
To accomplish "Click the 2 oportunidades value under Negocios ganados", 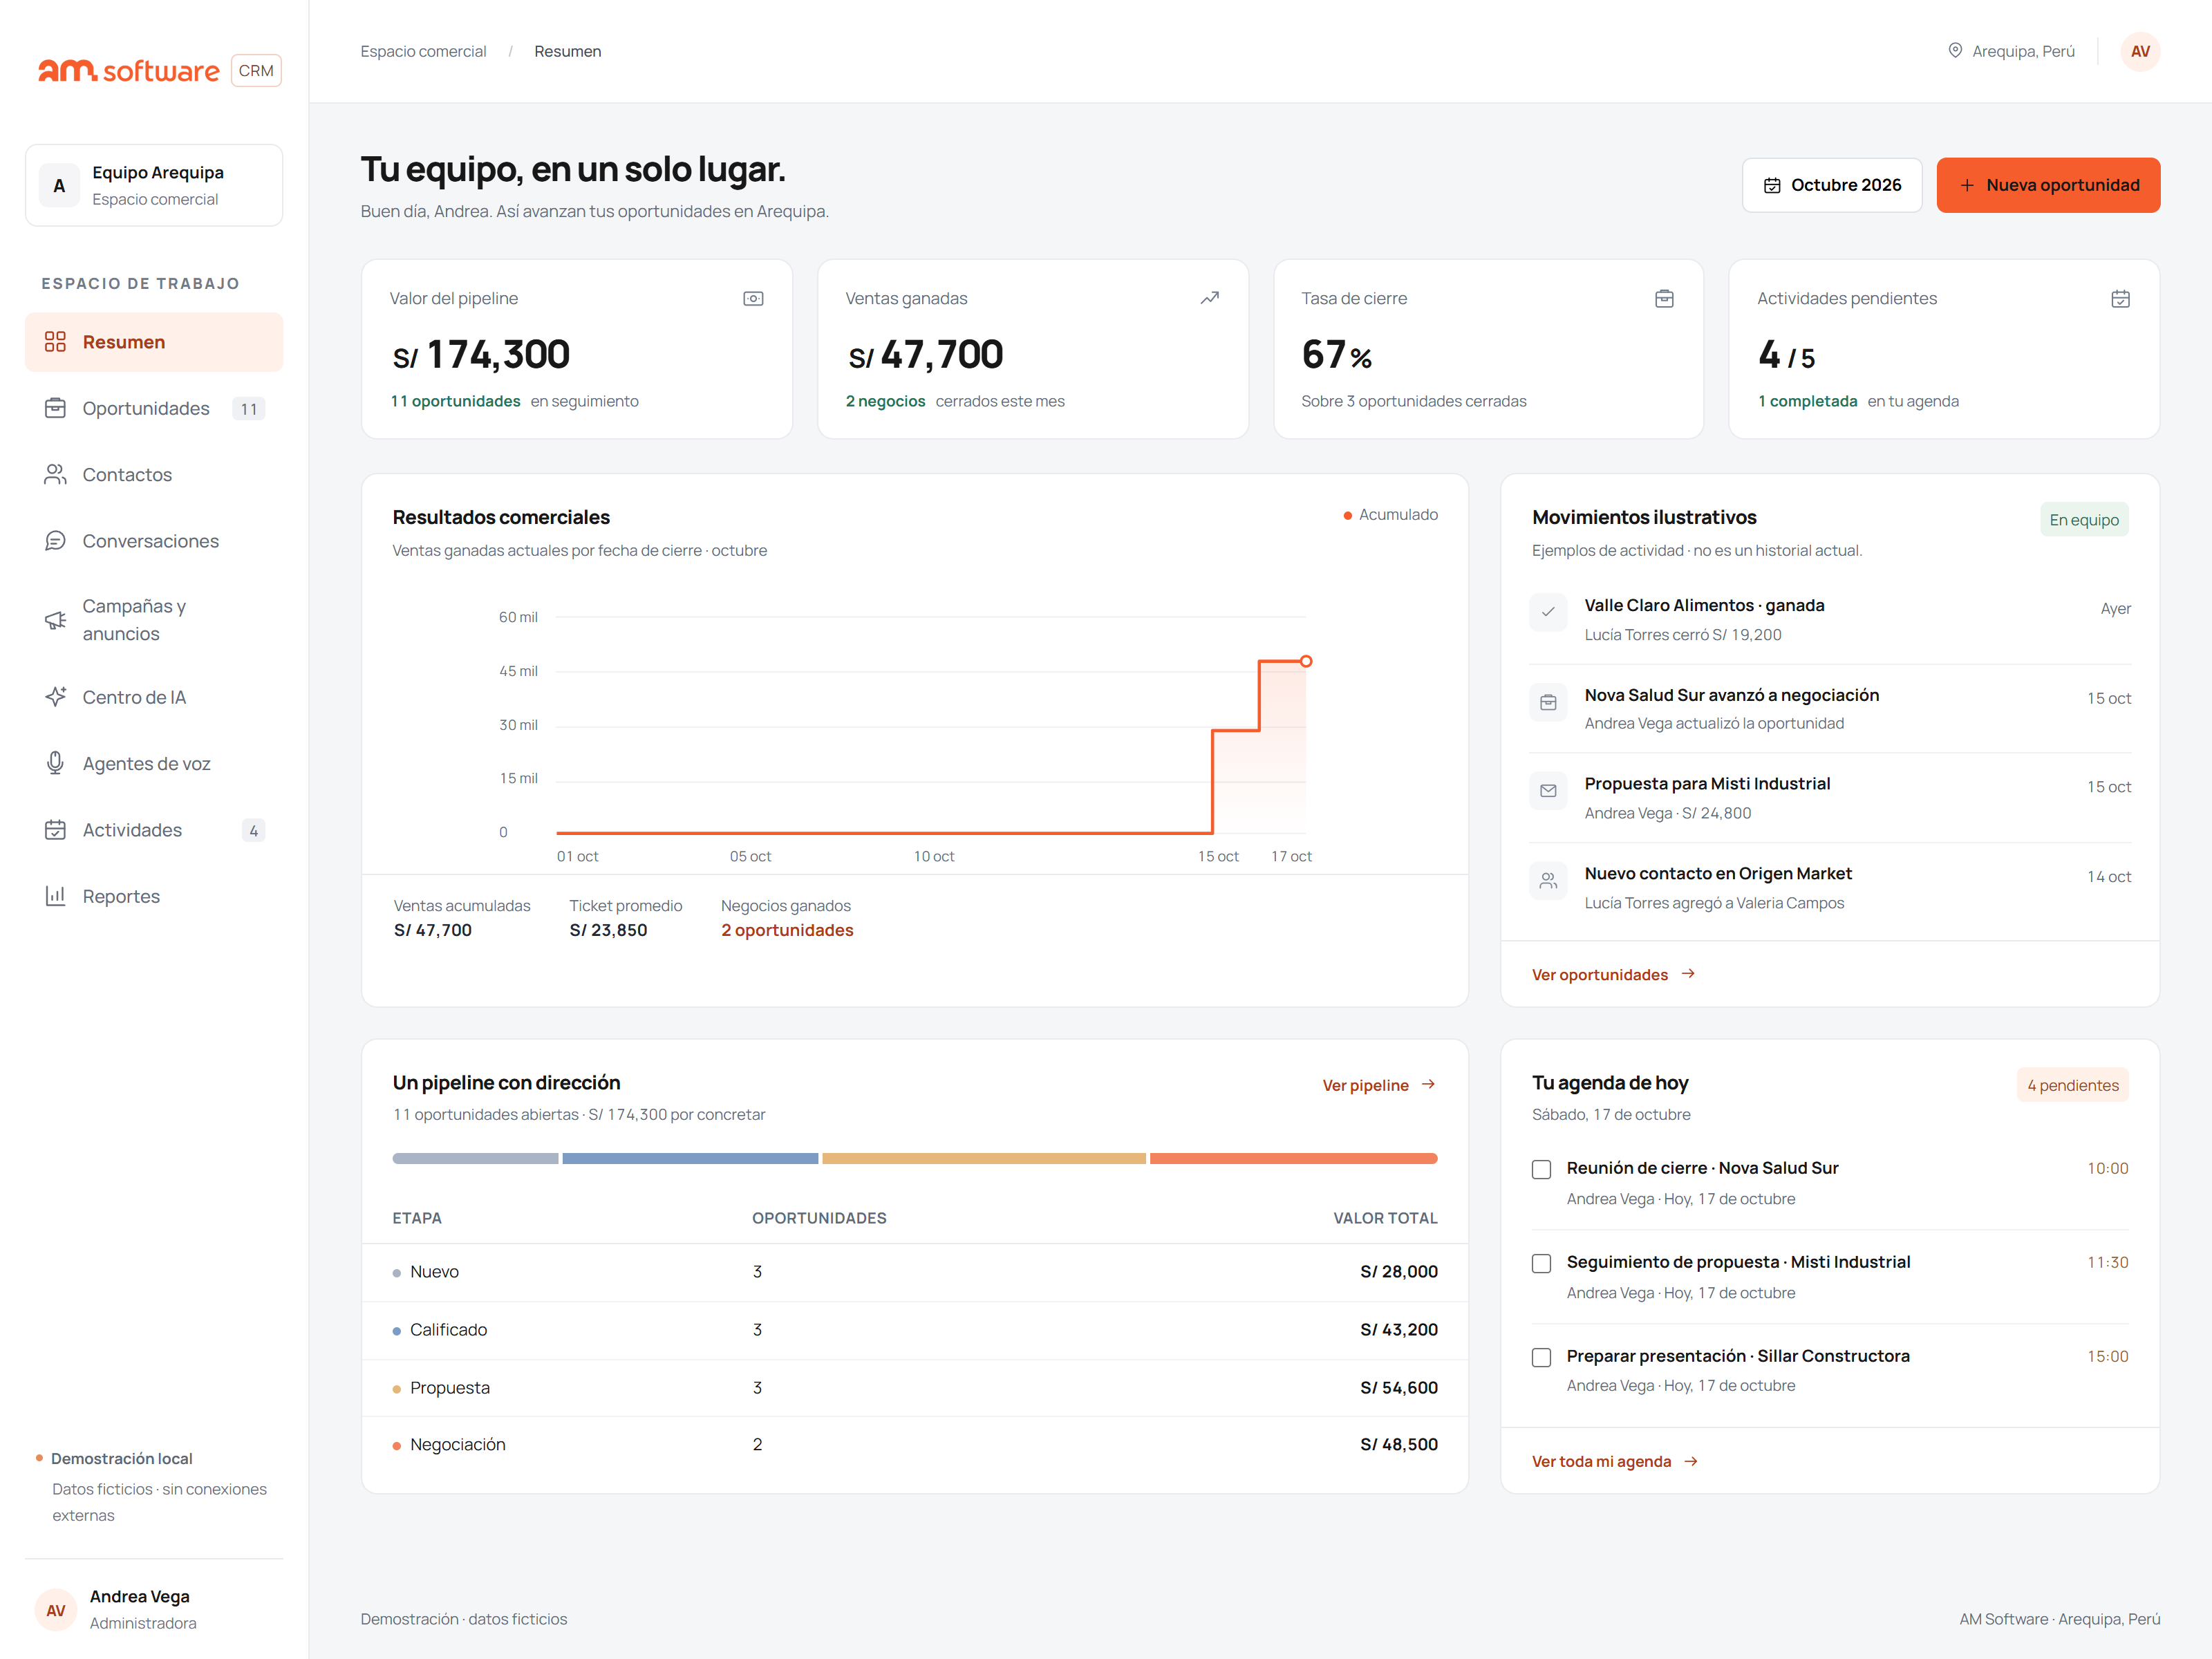I will click(x=787, y=930).
